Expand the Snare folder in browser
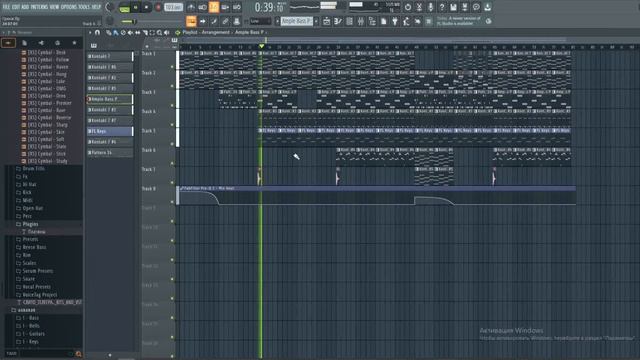640x360 pixels. (29, 279)
